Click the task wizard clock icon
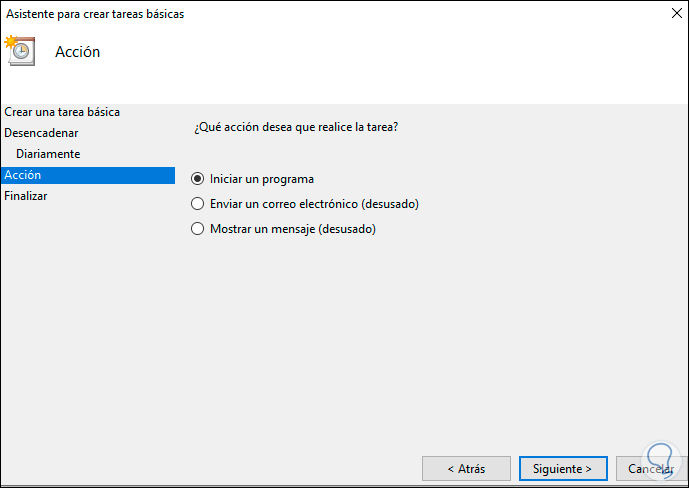The width and height of the screenshot is (689, 488). pyautogui.click(x=20, y=51)
